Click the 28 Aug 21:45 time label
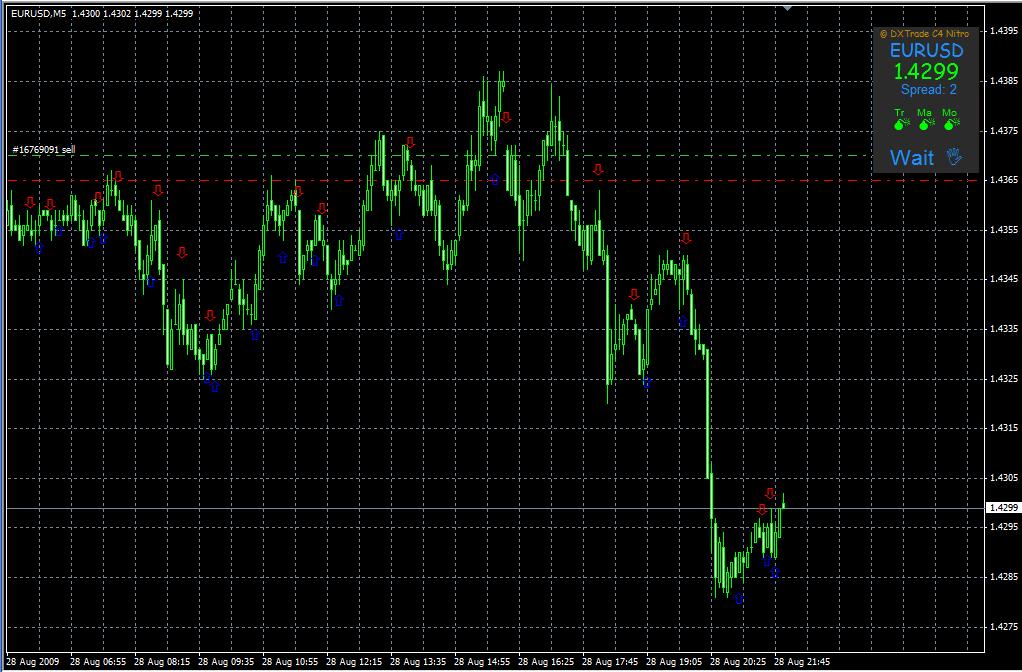This screenshot has width=1022, height=672. pyautogui.click(x=802, y=662)
